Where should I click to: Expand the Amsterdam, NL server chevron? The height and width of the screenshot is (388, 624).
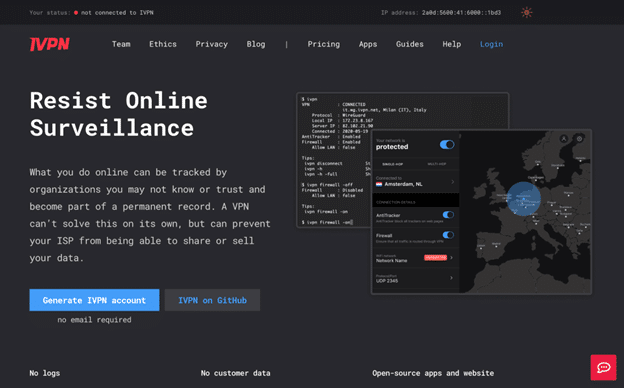click(452, 182)
